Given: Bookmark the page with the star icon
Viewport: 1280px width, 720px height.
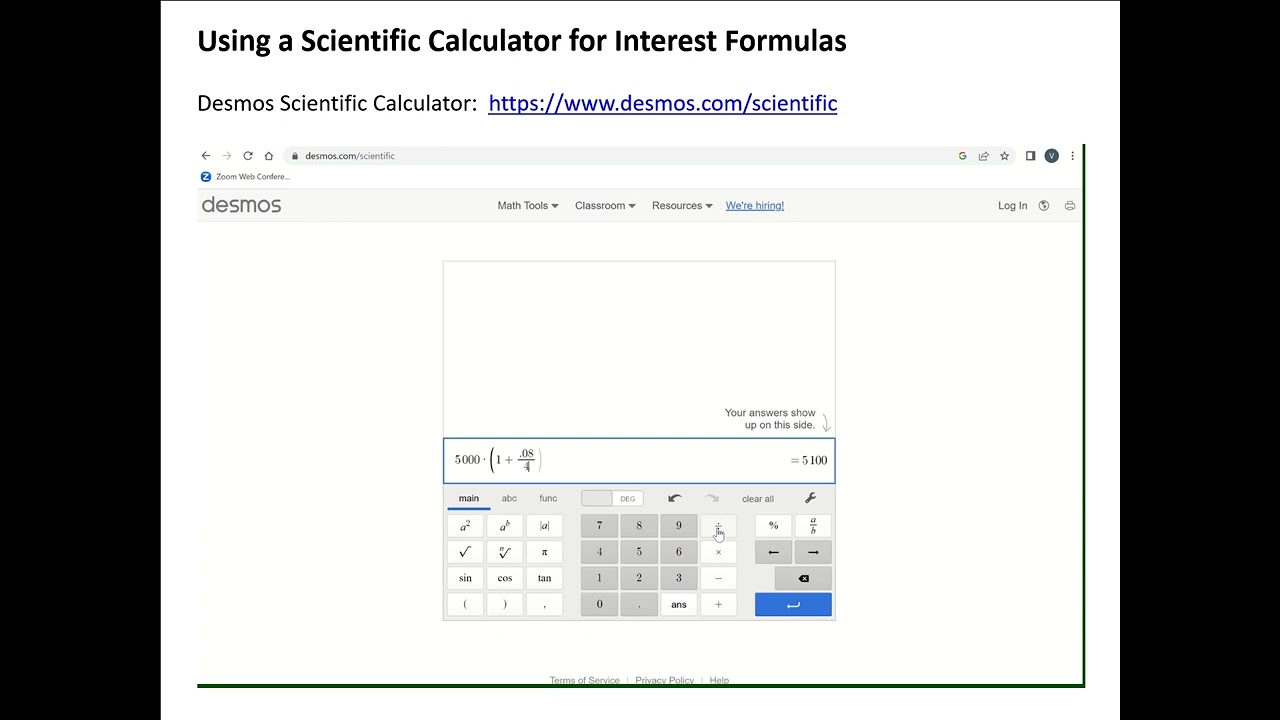Looking at the screenshot, I should (1005, 156).
